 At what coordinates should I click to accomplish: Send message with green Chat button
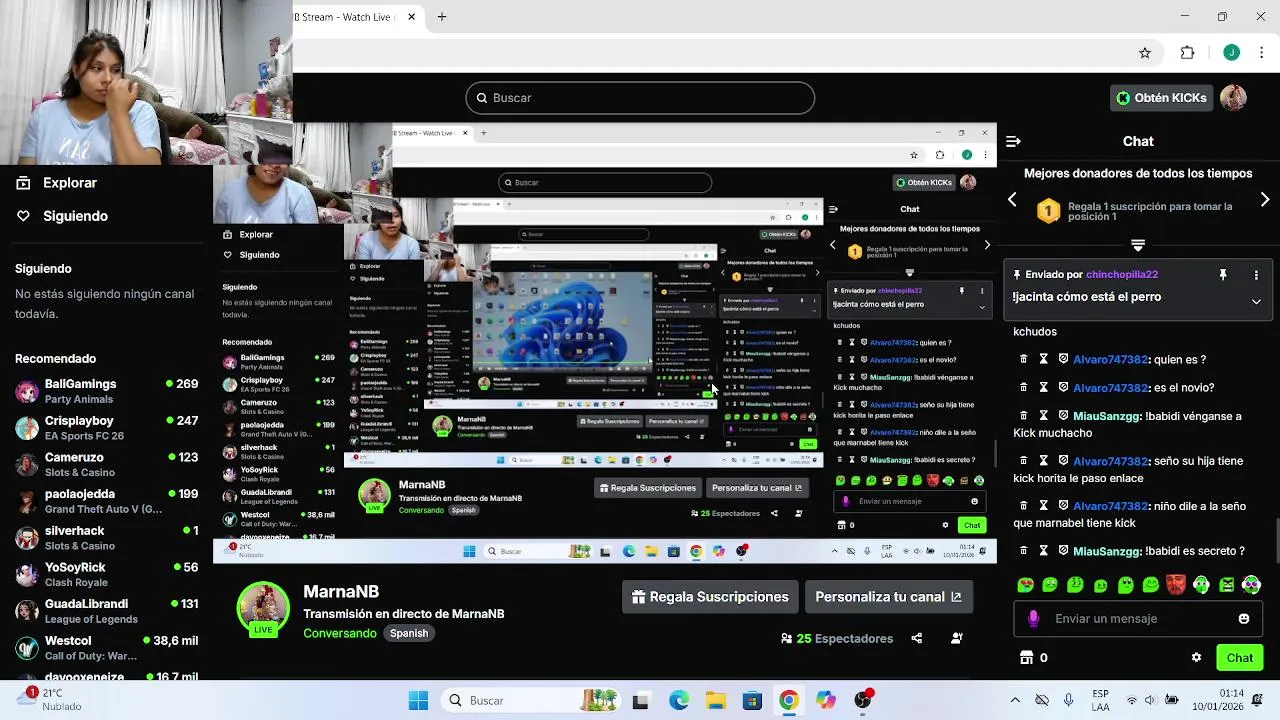[x=1239, y=657]
